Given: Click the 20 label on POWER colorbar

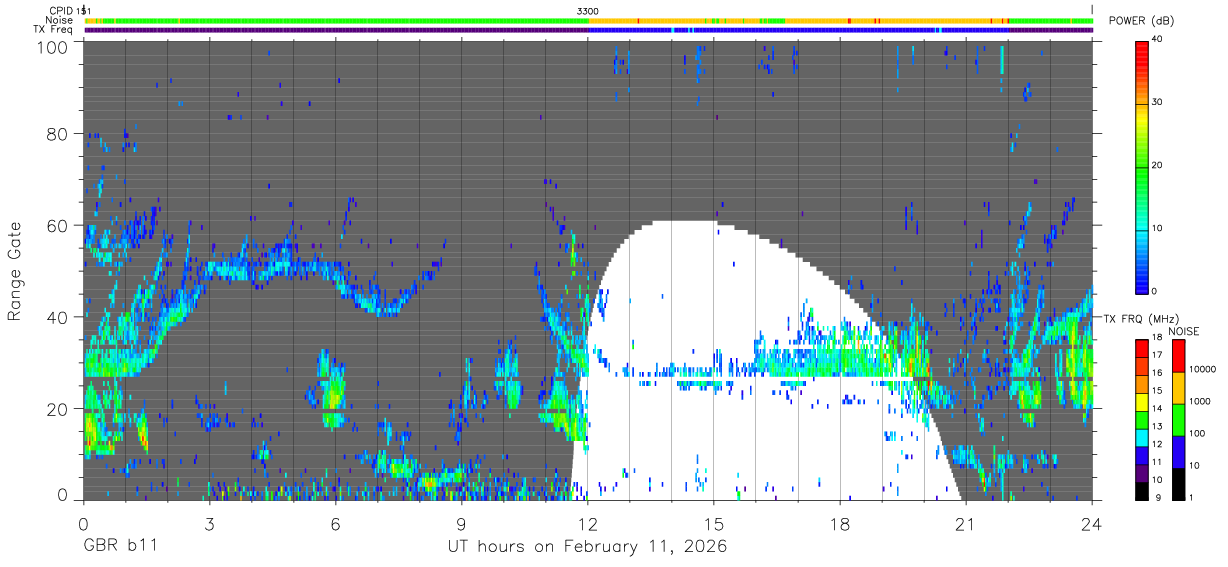Looking at the screenshot, I should point(1159,165).
